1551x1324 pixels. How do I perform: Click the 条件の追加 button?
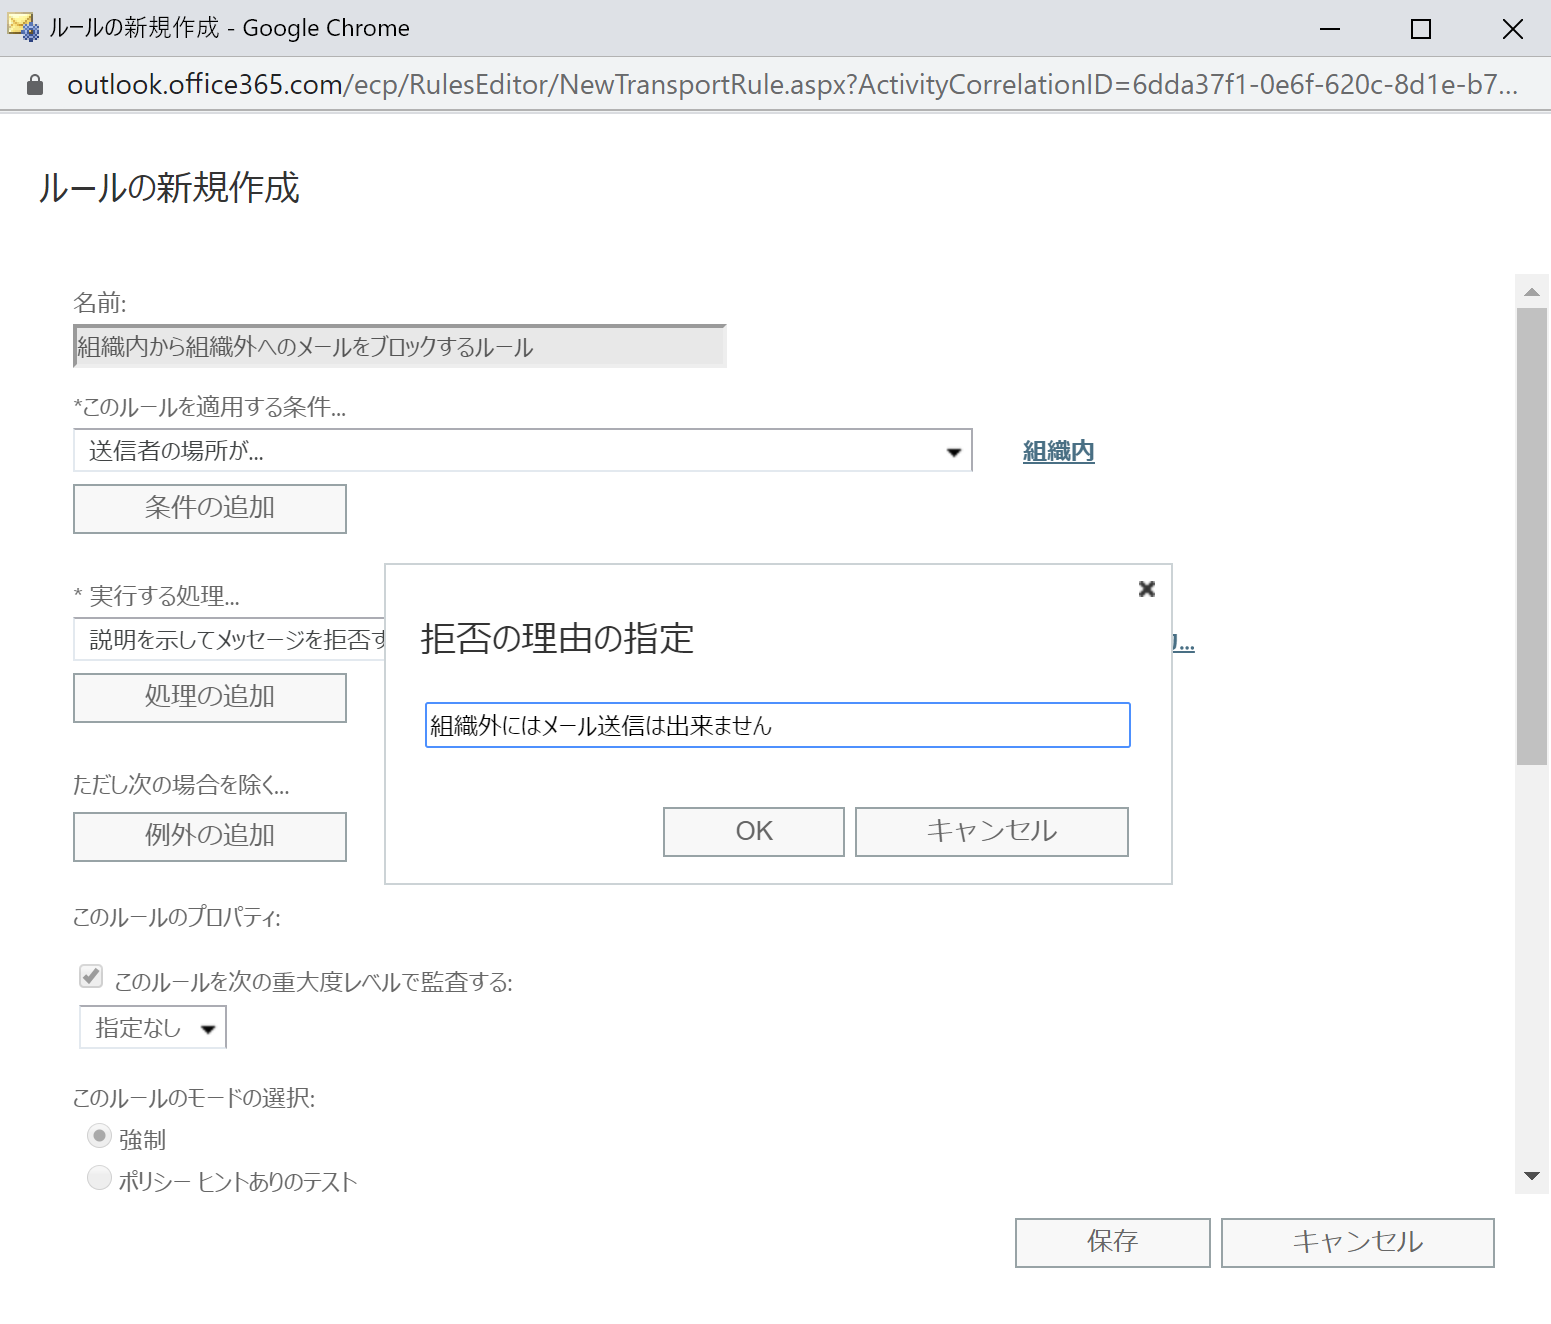pyautogui.click(x=210, y=509)
